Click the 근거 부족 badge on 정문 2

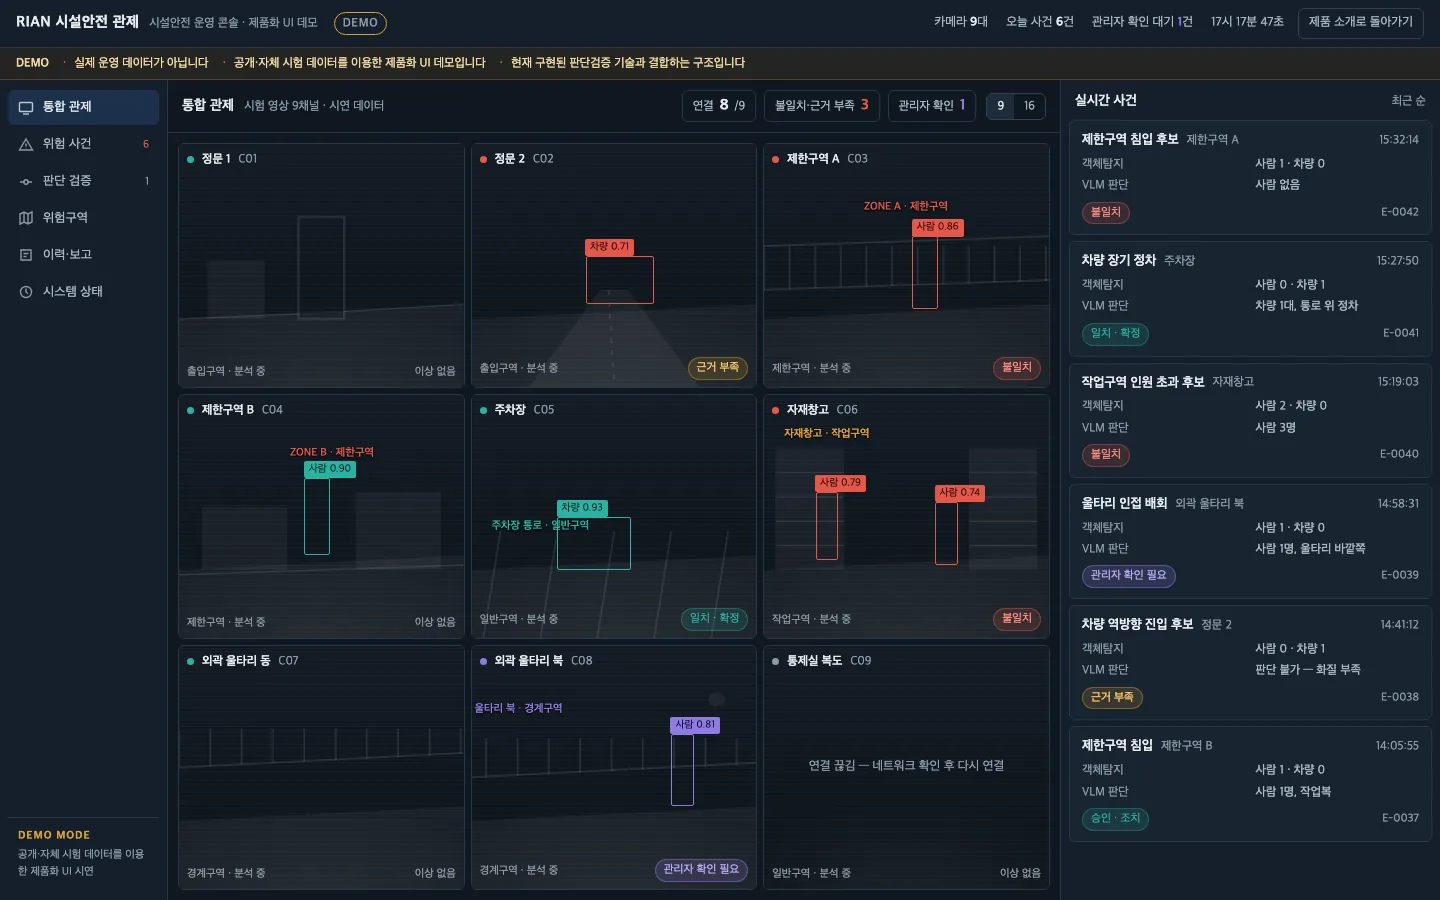(718, 368)
